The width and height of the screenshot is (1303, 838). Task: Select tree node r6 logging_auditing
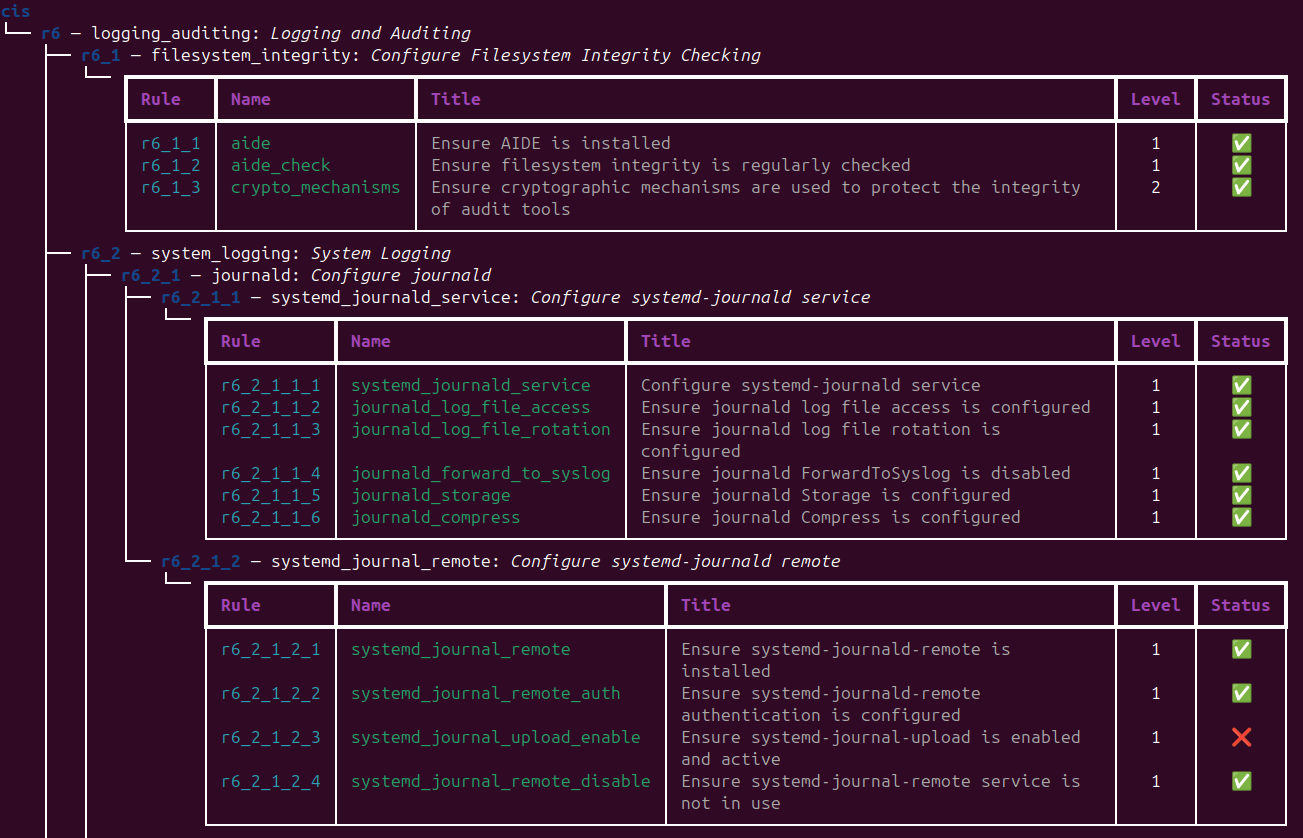coord(256,33)
